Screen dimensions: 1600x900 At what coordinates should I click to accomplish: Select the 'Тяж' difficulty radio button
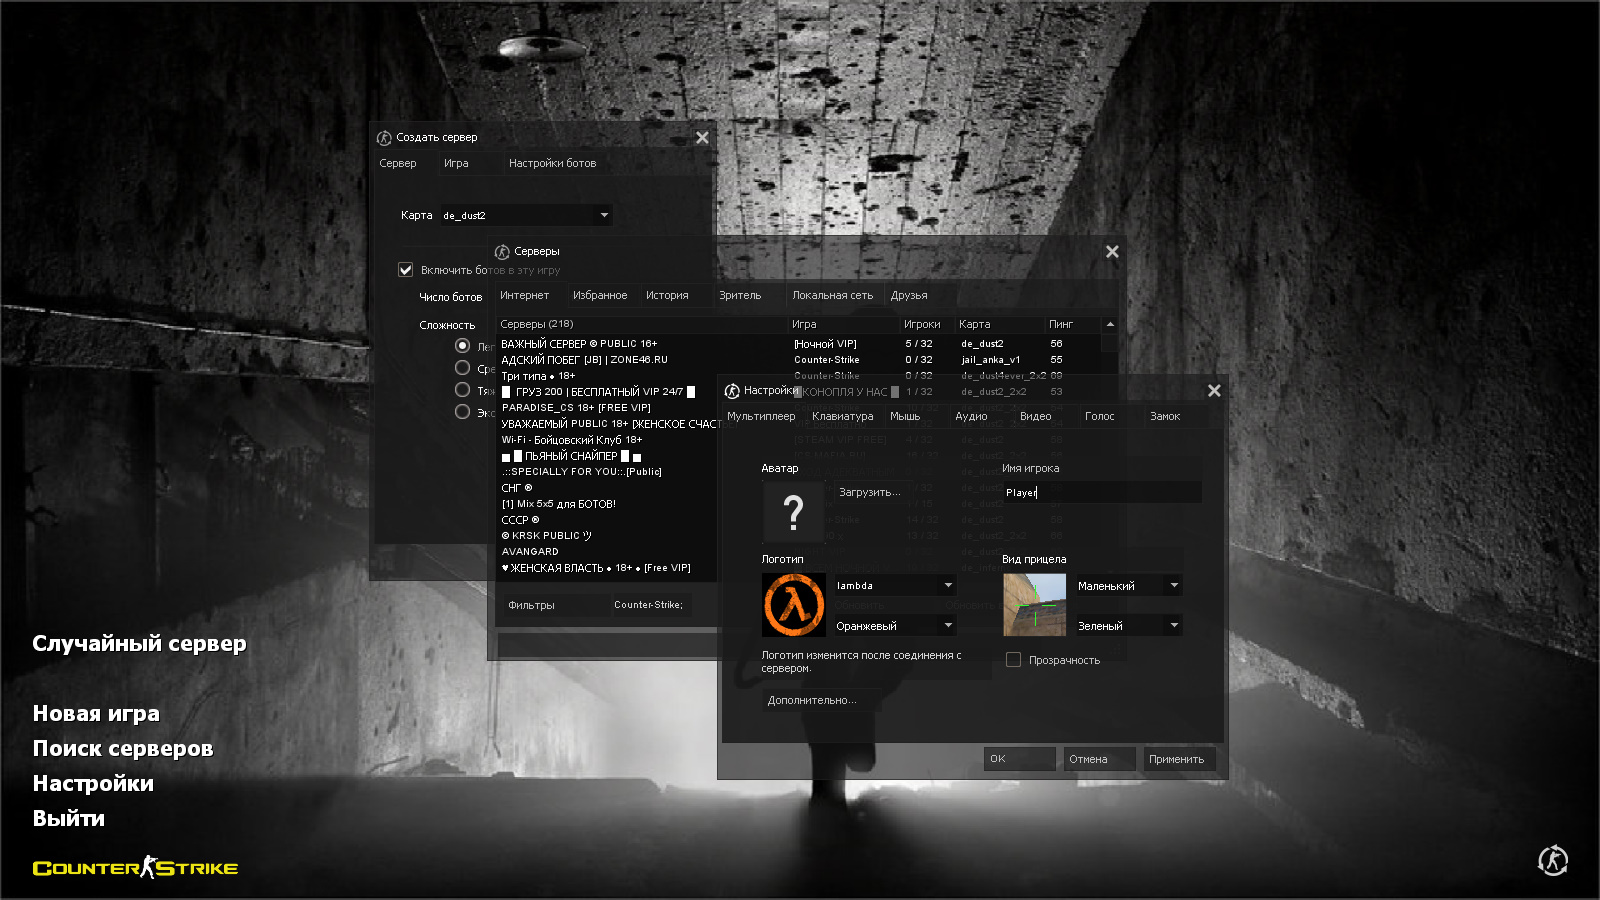(x=462, y=390)
